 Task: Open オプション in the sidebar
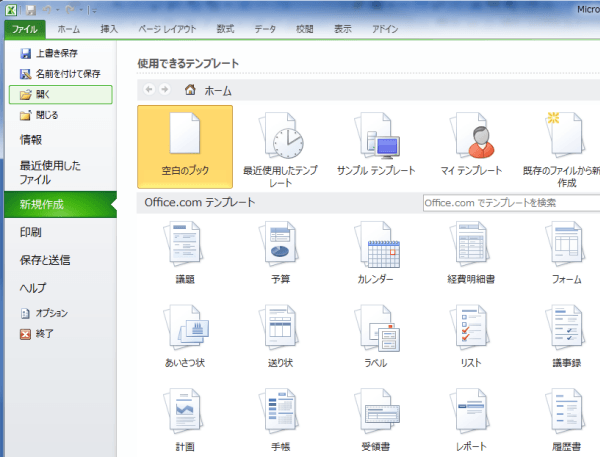tap(51, 313)
